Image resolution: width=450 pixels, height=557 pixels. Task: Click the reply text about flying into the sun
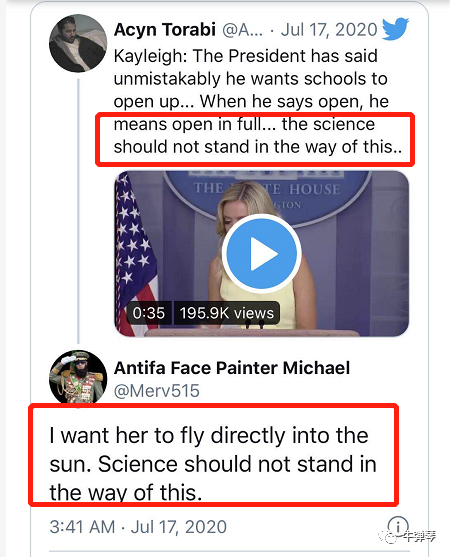coord(213,464)
